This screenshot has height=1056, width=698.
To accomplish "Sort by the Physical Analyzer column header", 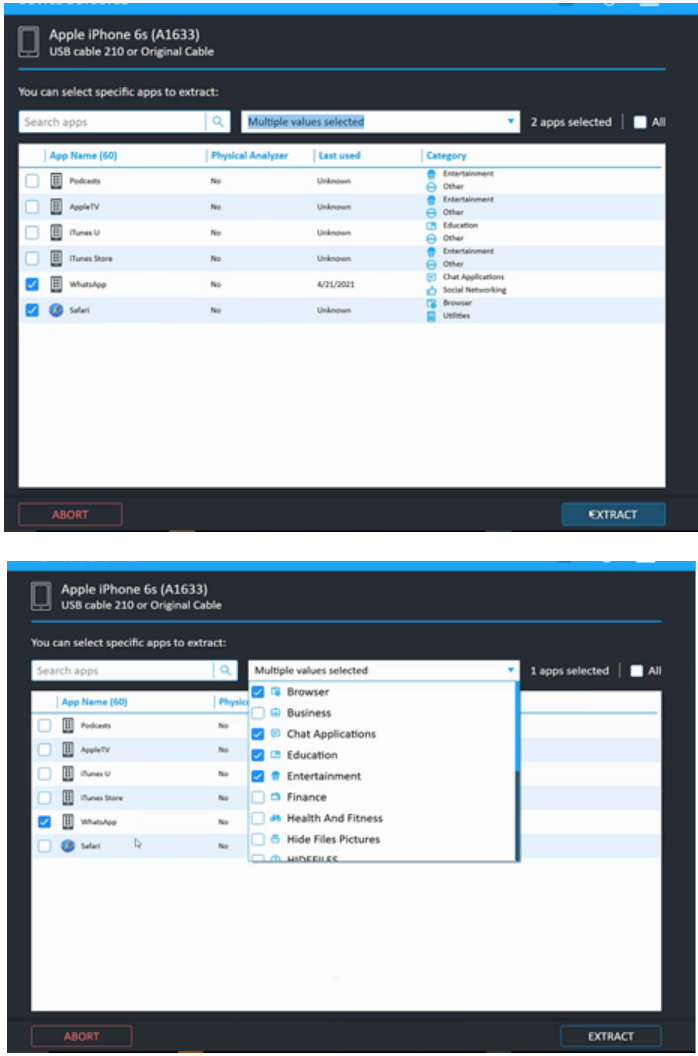I will pyautogui.click(x=249, y=156).
